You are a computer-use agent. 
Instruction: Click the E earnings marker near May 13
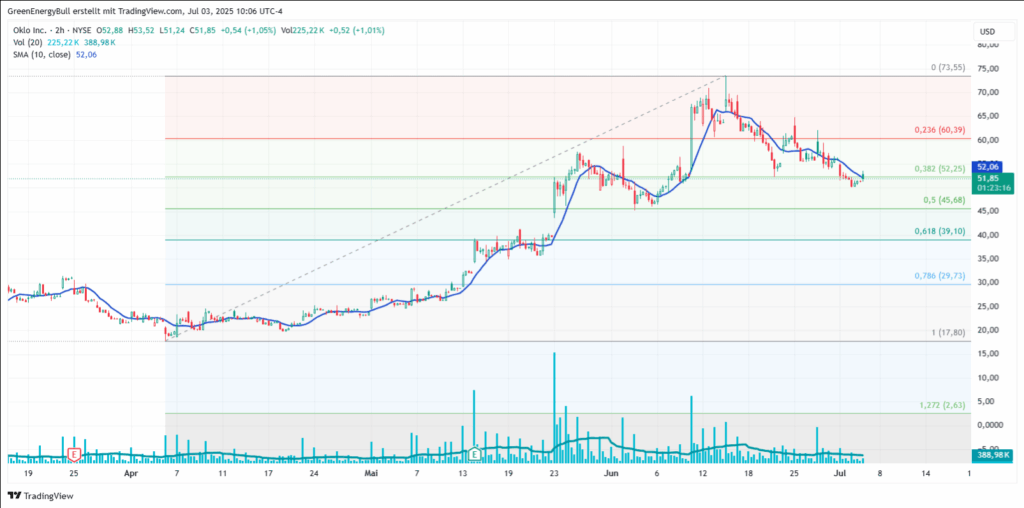point(474,454)
